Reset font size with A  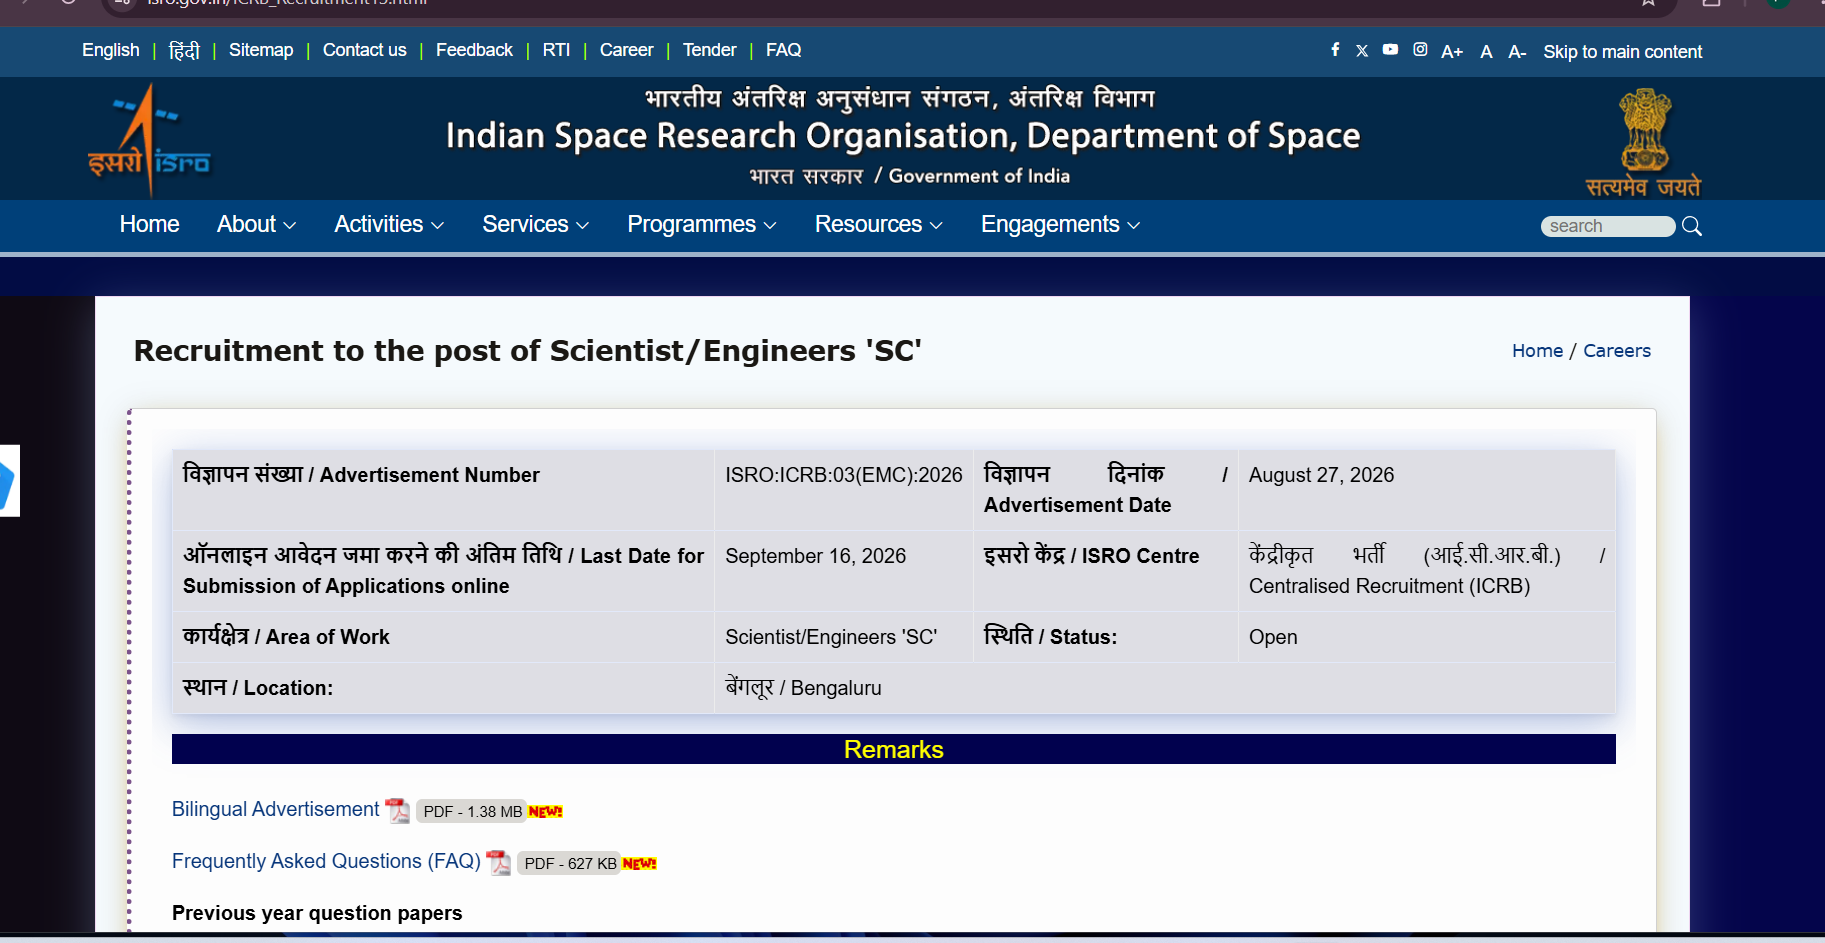click(x=1487, y=52)
